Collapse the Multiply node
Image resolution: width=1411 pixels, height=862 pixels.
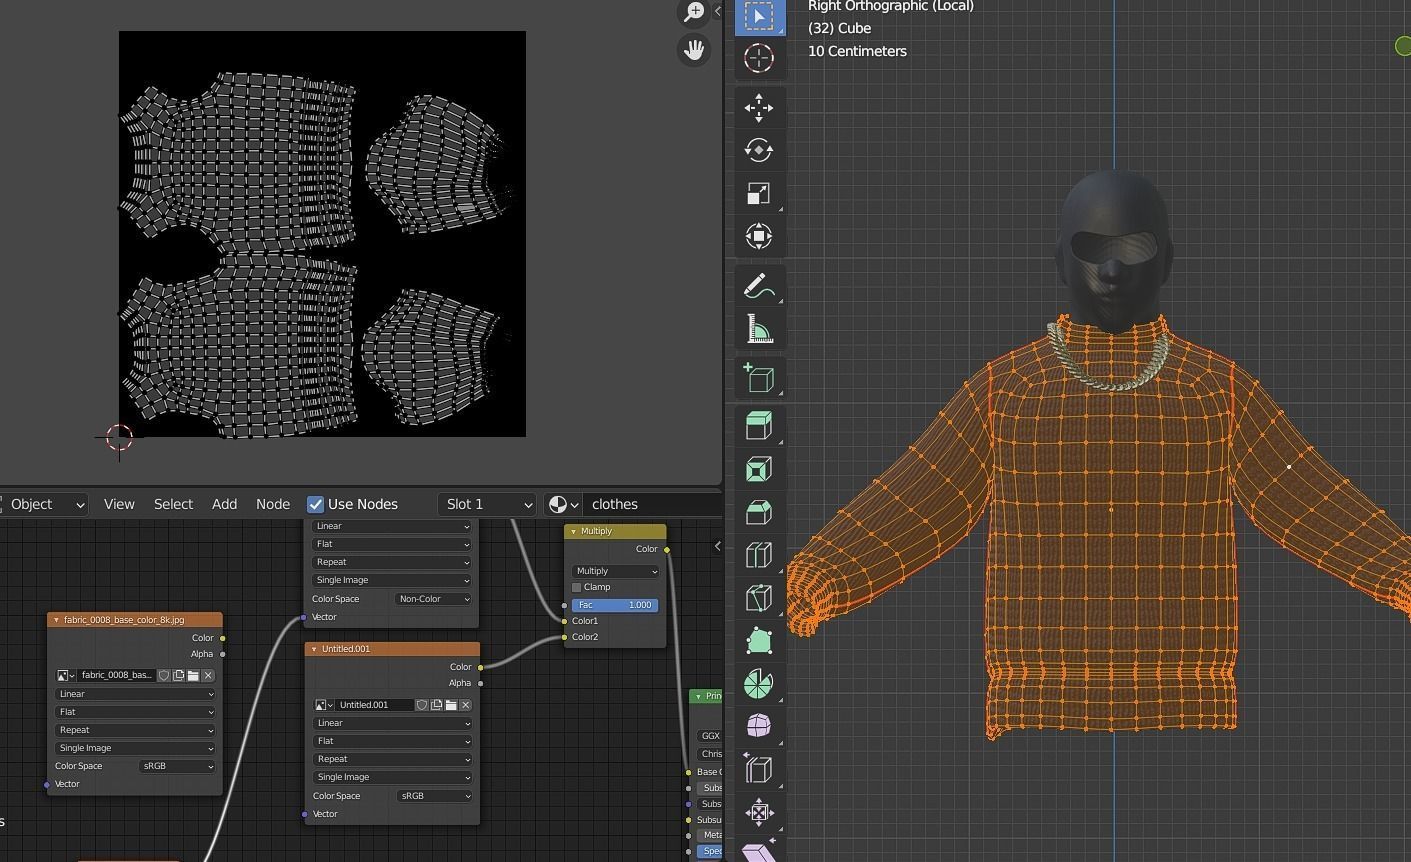click(x=573, y=532)
